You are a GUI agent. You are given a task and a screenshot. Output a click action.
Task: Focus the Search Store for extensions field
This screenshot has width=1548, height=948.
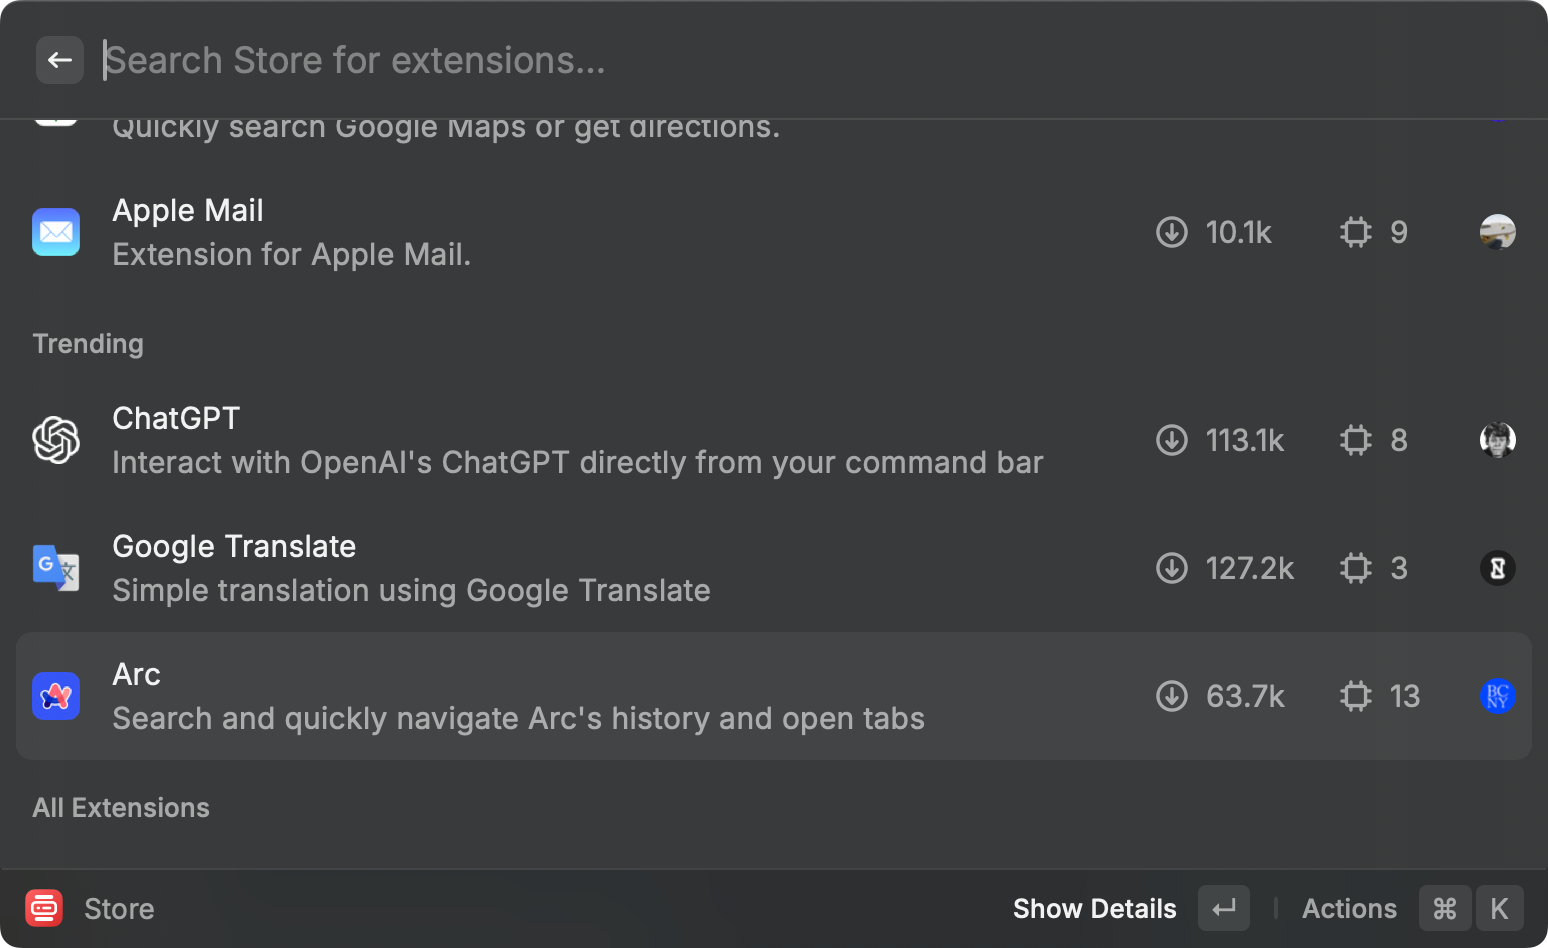tap(810, 60)
